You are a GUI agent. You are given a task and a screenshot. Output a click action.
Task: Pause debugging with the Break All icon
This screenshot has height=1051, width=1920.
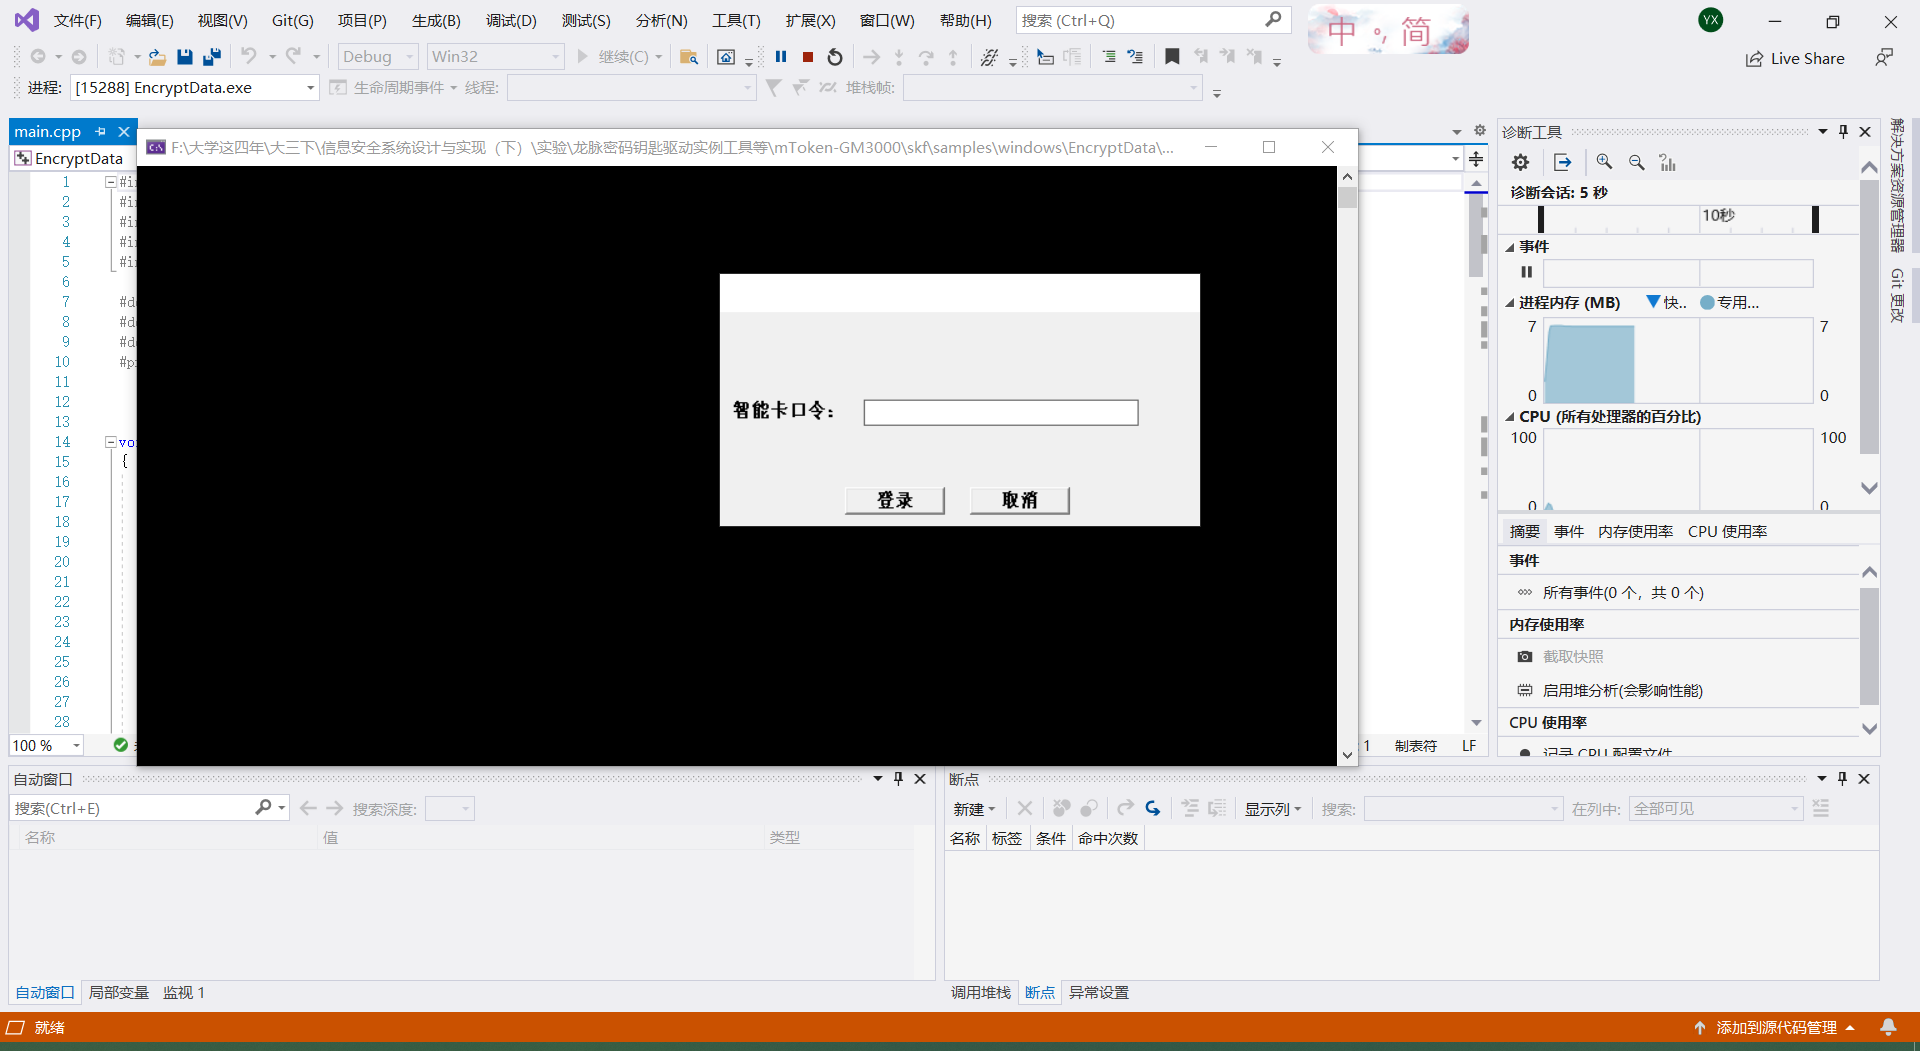pos(781,57)
